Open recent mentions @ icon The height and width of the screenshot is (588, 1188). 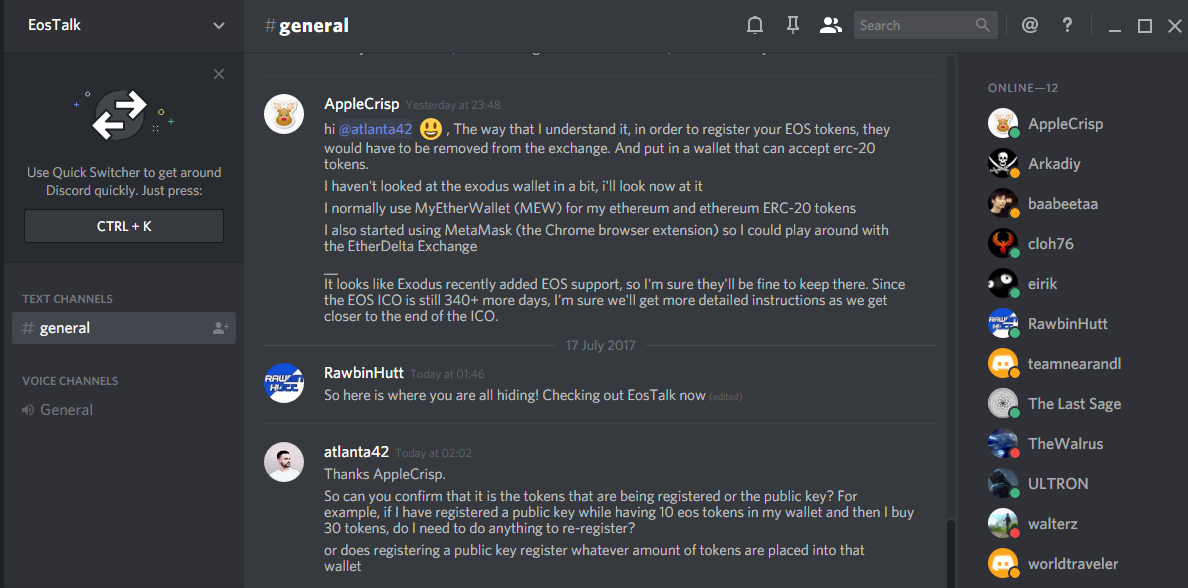pos(1029,26)
